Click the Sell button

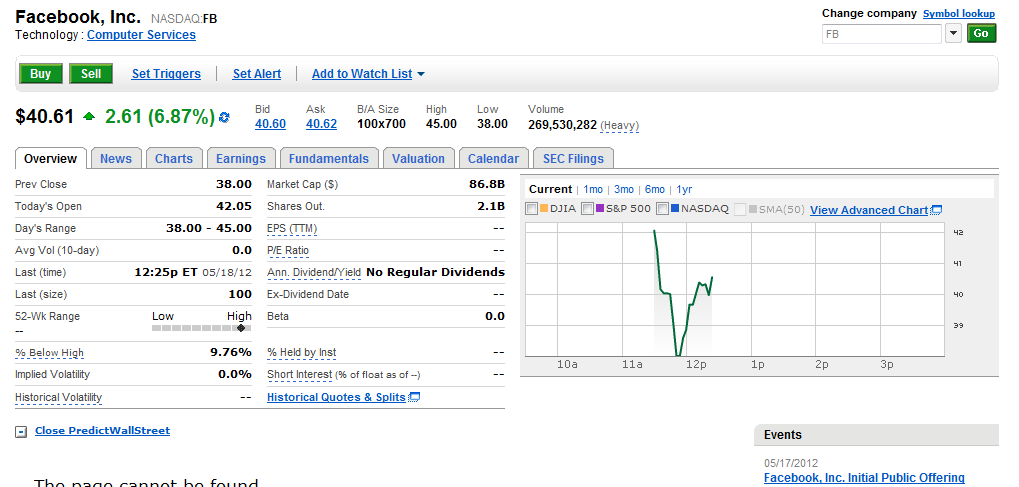click(91, 74)
